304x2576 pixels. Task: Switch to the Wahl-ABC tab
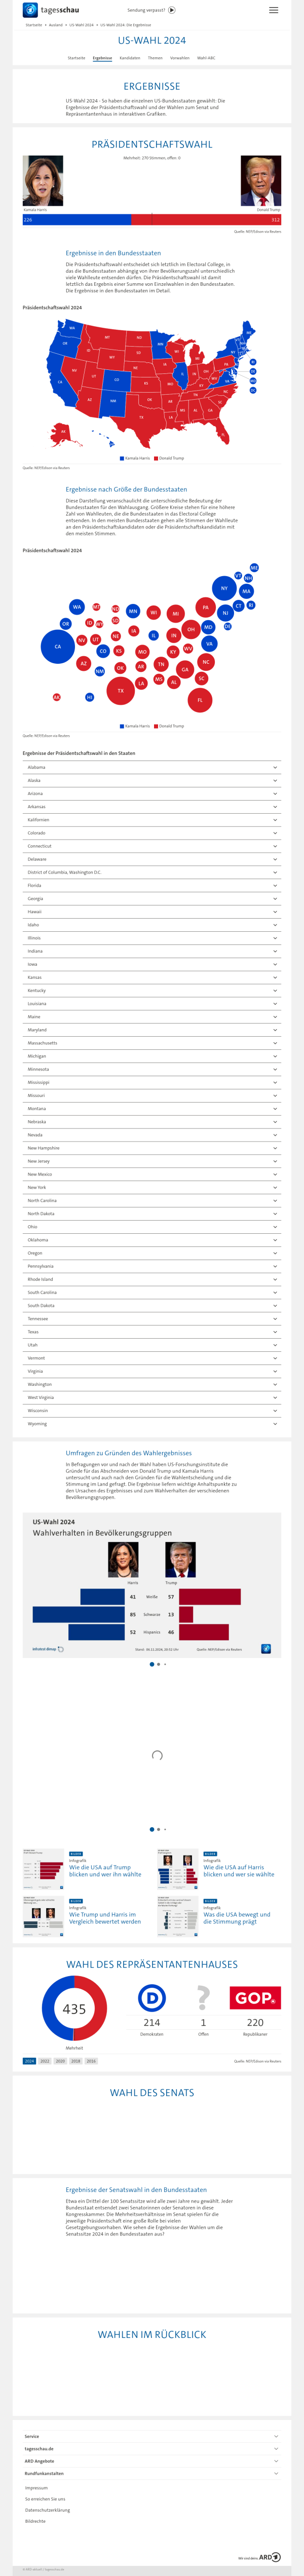[x=206, y=58]
